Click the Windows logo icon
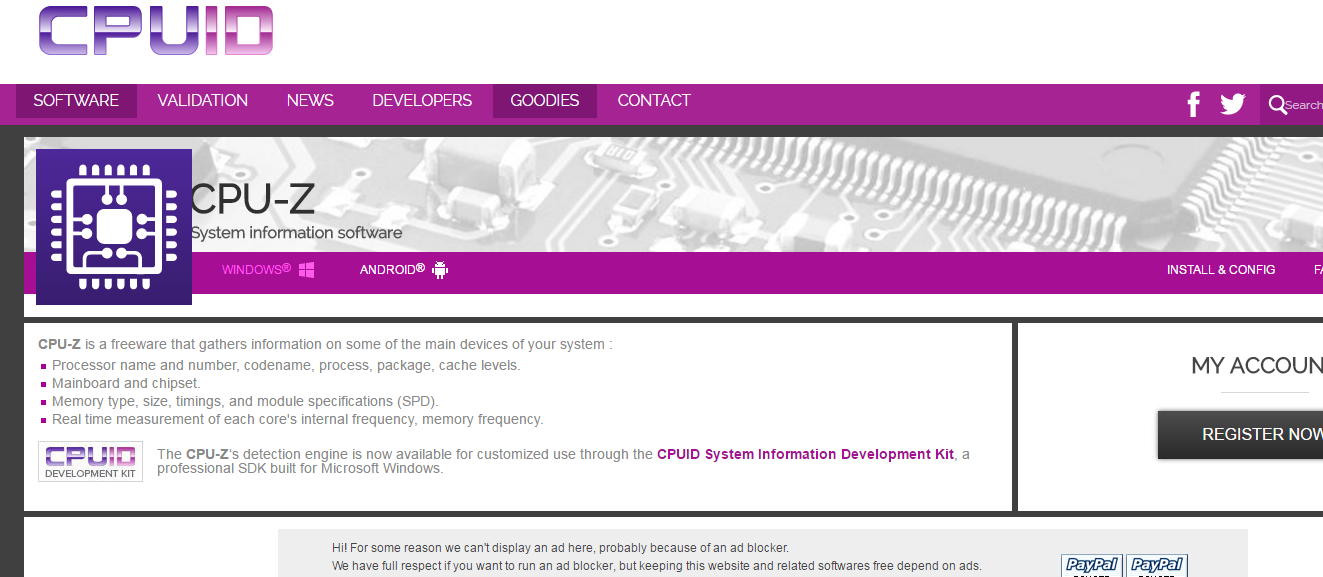The height and width of the screenshot is (577, 1323). 306,270
